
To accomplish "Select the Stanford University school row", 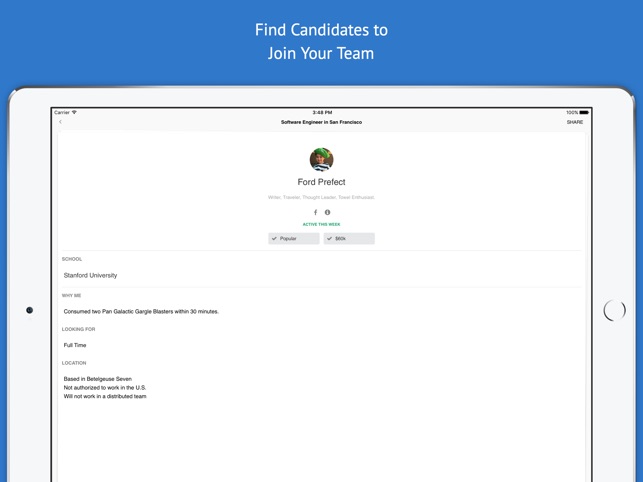I will click(x=90, y=275).
